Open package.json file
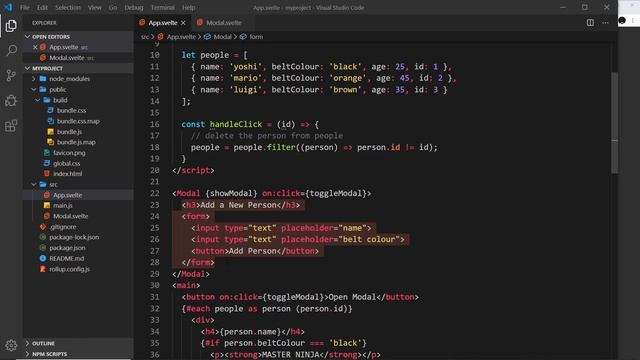This screenshot has width=640, height=360. tap(67, 248)
